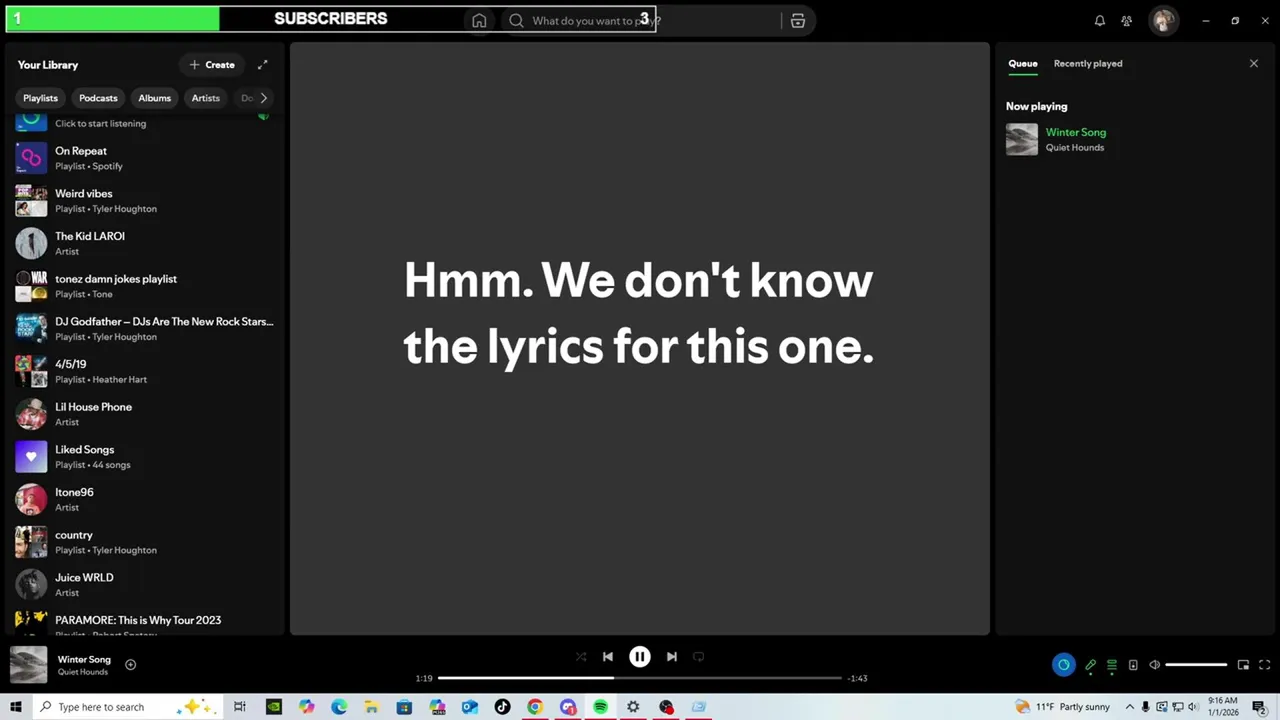Filter library by Playlists
1280x720 pixels.
coord(41,98)
